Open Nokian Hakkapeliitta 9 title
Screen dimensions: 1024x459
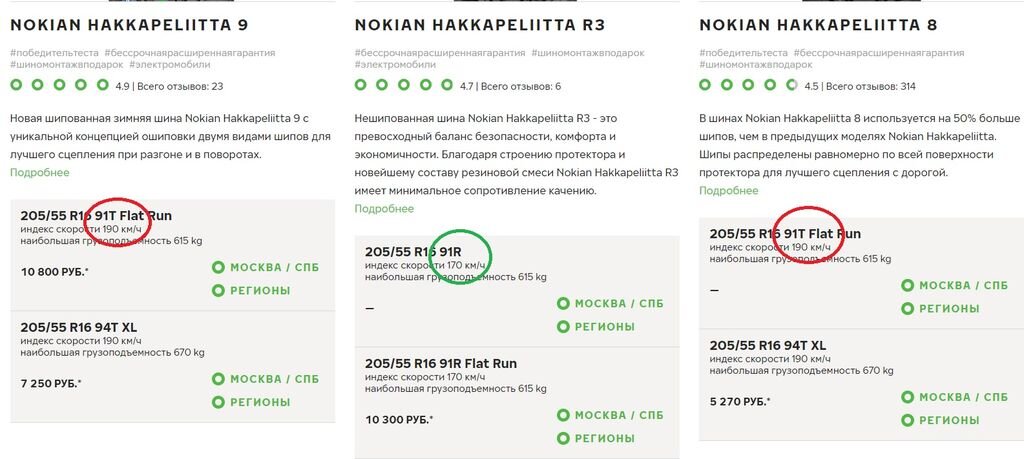[129, 25]
